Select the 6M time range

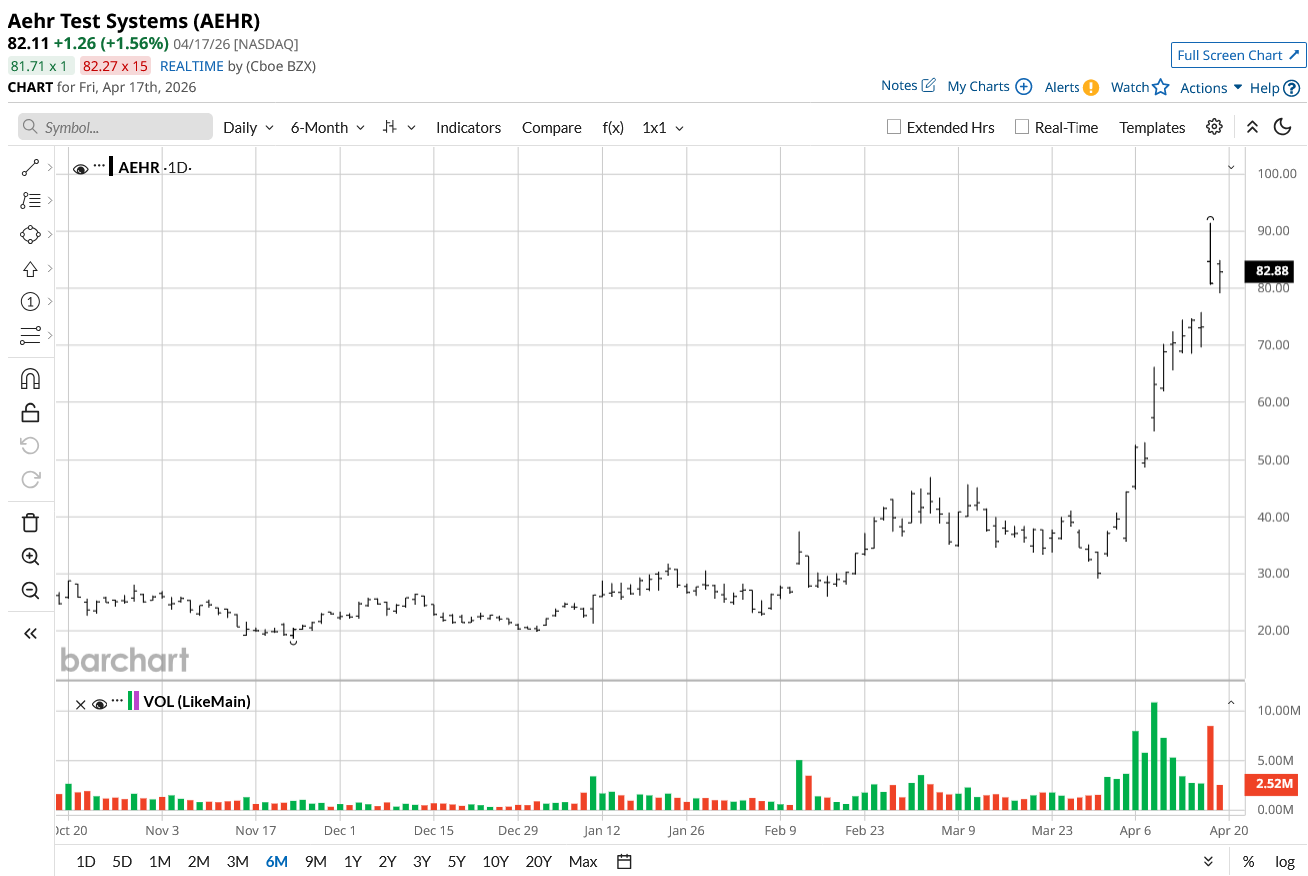pyautogui.click(x=277, y=861)
